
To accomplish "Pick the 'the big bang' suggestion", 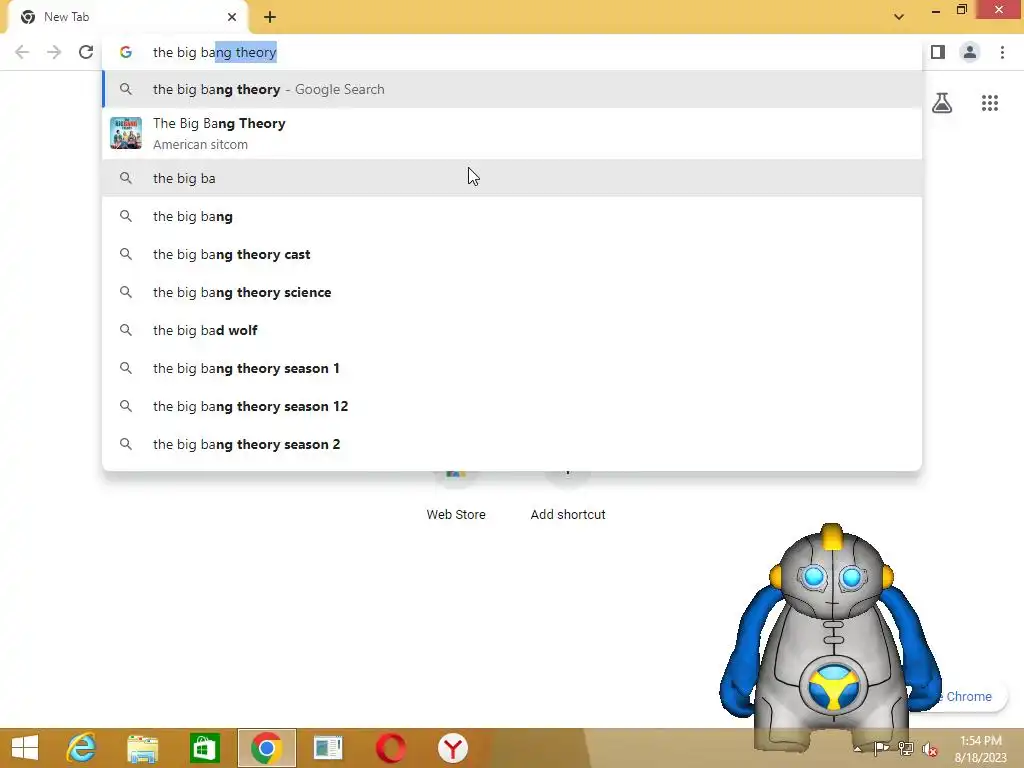I will click(x=512, y=216).
